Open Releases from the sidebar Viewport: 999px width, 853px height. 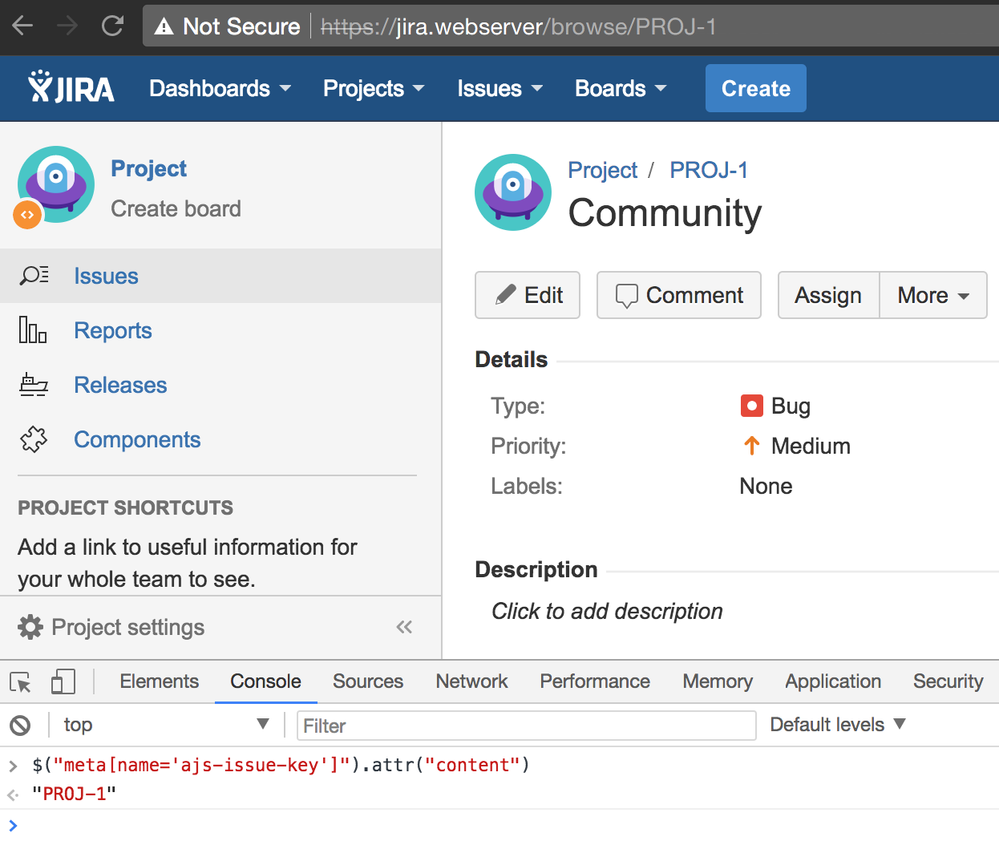(x=120, y=385)
